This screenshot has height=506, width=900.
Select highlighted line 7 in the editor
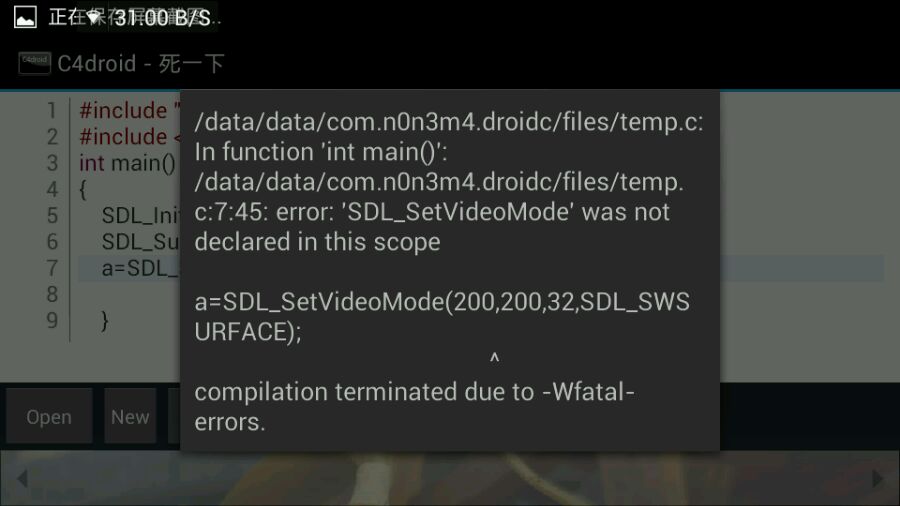pyautogui.click(x=481, y=268)
